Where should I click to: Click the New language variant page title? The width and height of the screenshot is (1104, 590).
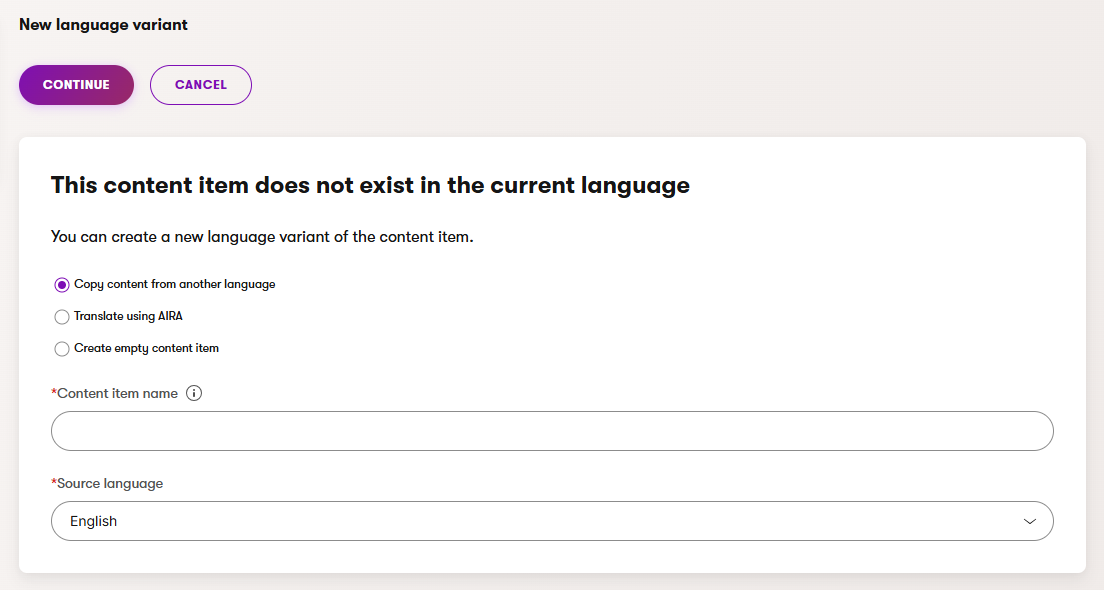103,25
